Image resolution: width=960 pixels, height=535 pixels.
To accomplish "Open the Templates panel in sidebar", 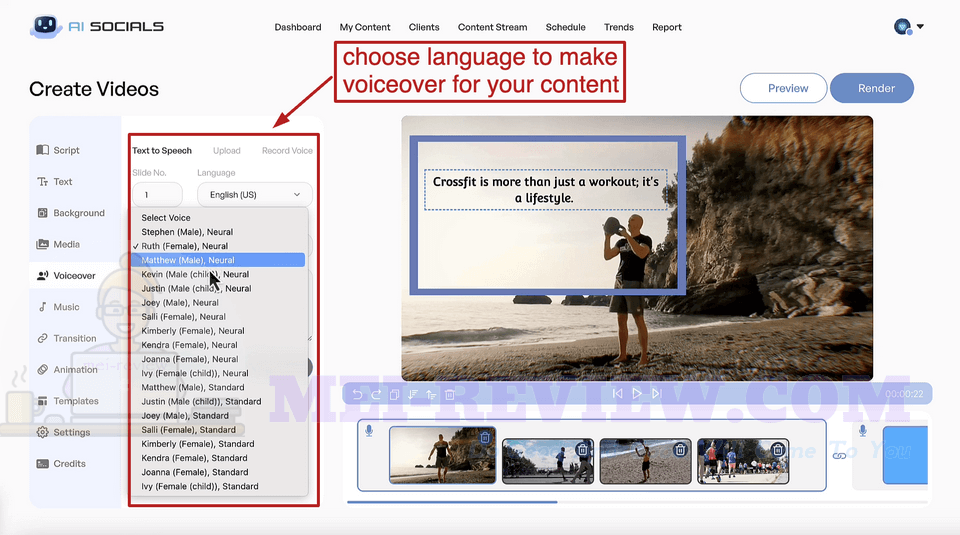I will tap(67, 400).
